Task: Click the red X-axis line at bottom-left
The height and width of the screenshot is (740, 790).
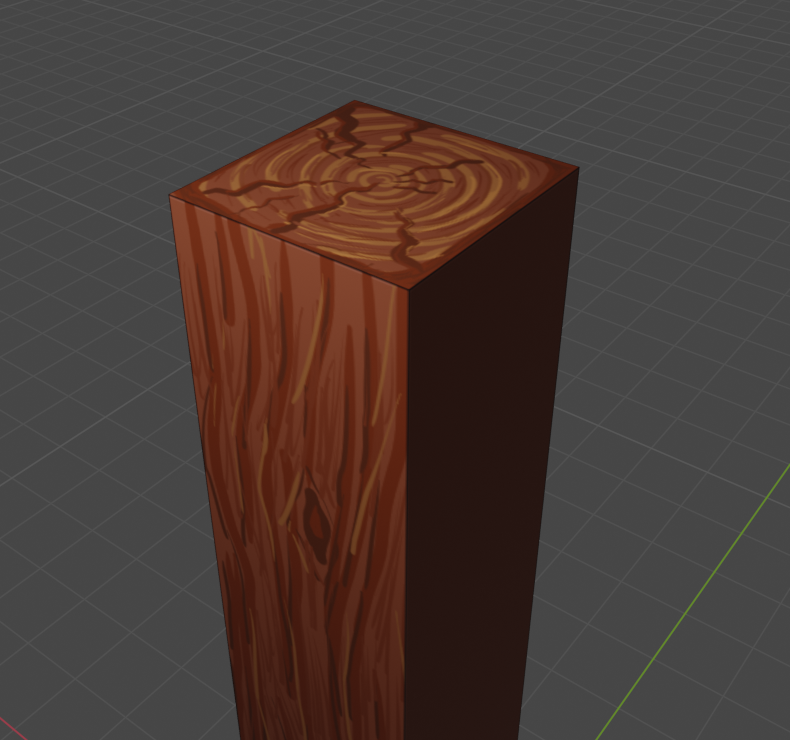Action: (10, 727)
